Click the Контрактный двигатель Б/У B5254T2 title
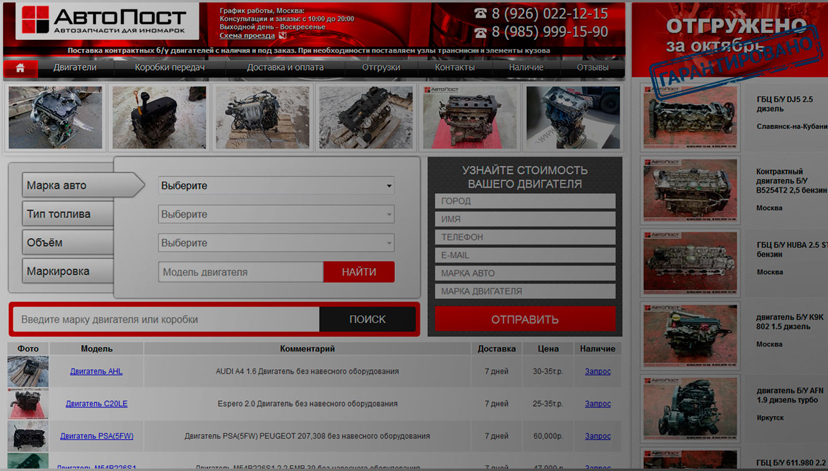 pos(791,181)
